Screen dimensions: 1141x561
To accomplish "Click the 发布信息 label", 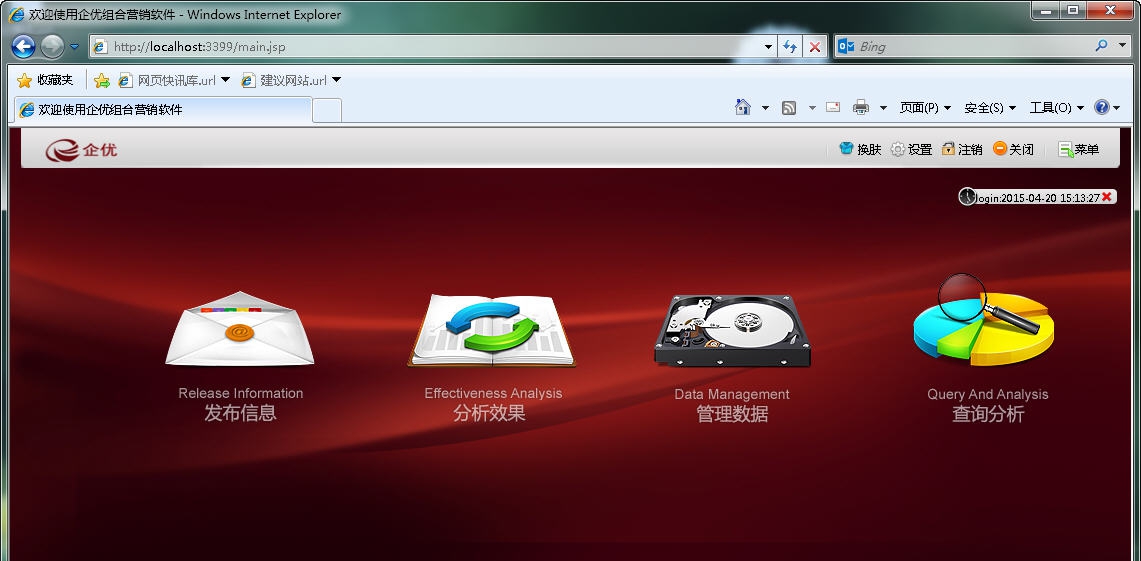I will click(x=240, y=413).
